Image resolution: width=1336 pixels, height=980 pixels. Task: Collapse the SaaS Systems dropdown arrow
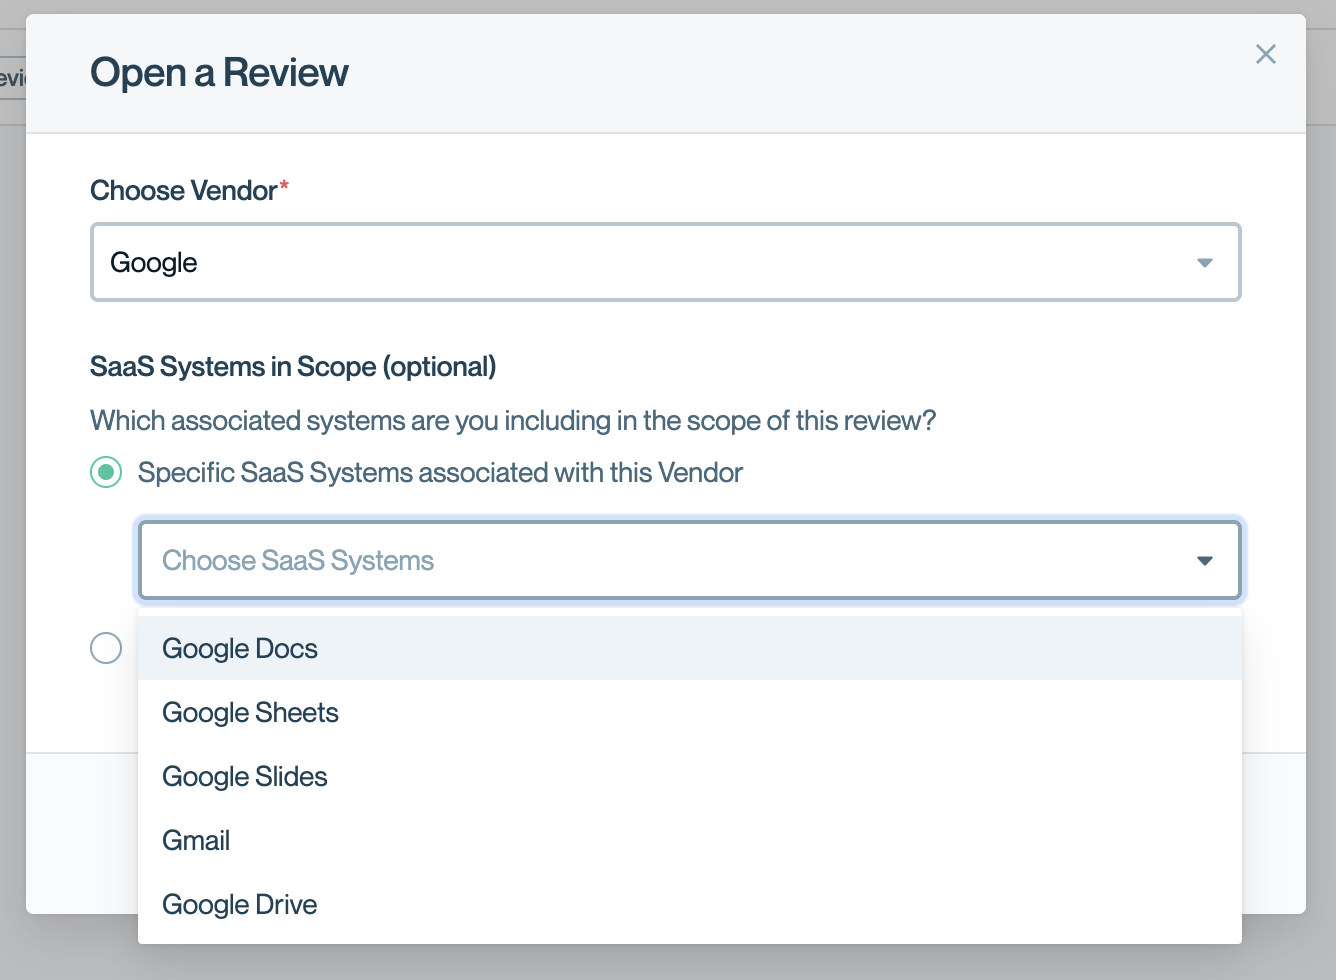(1205, 561)
